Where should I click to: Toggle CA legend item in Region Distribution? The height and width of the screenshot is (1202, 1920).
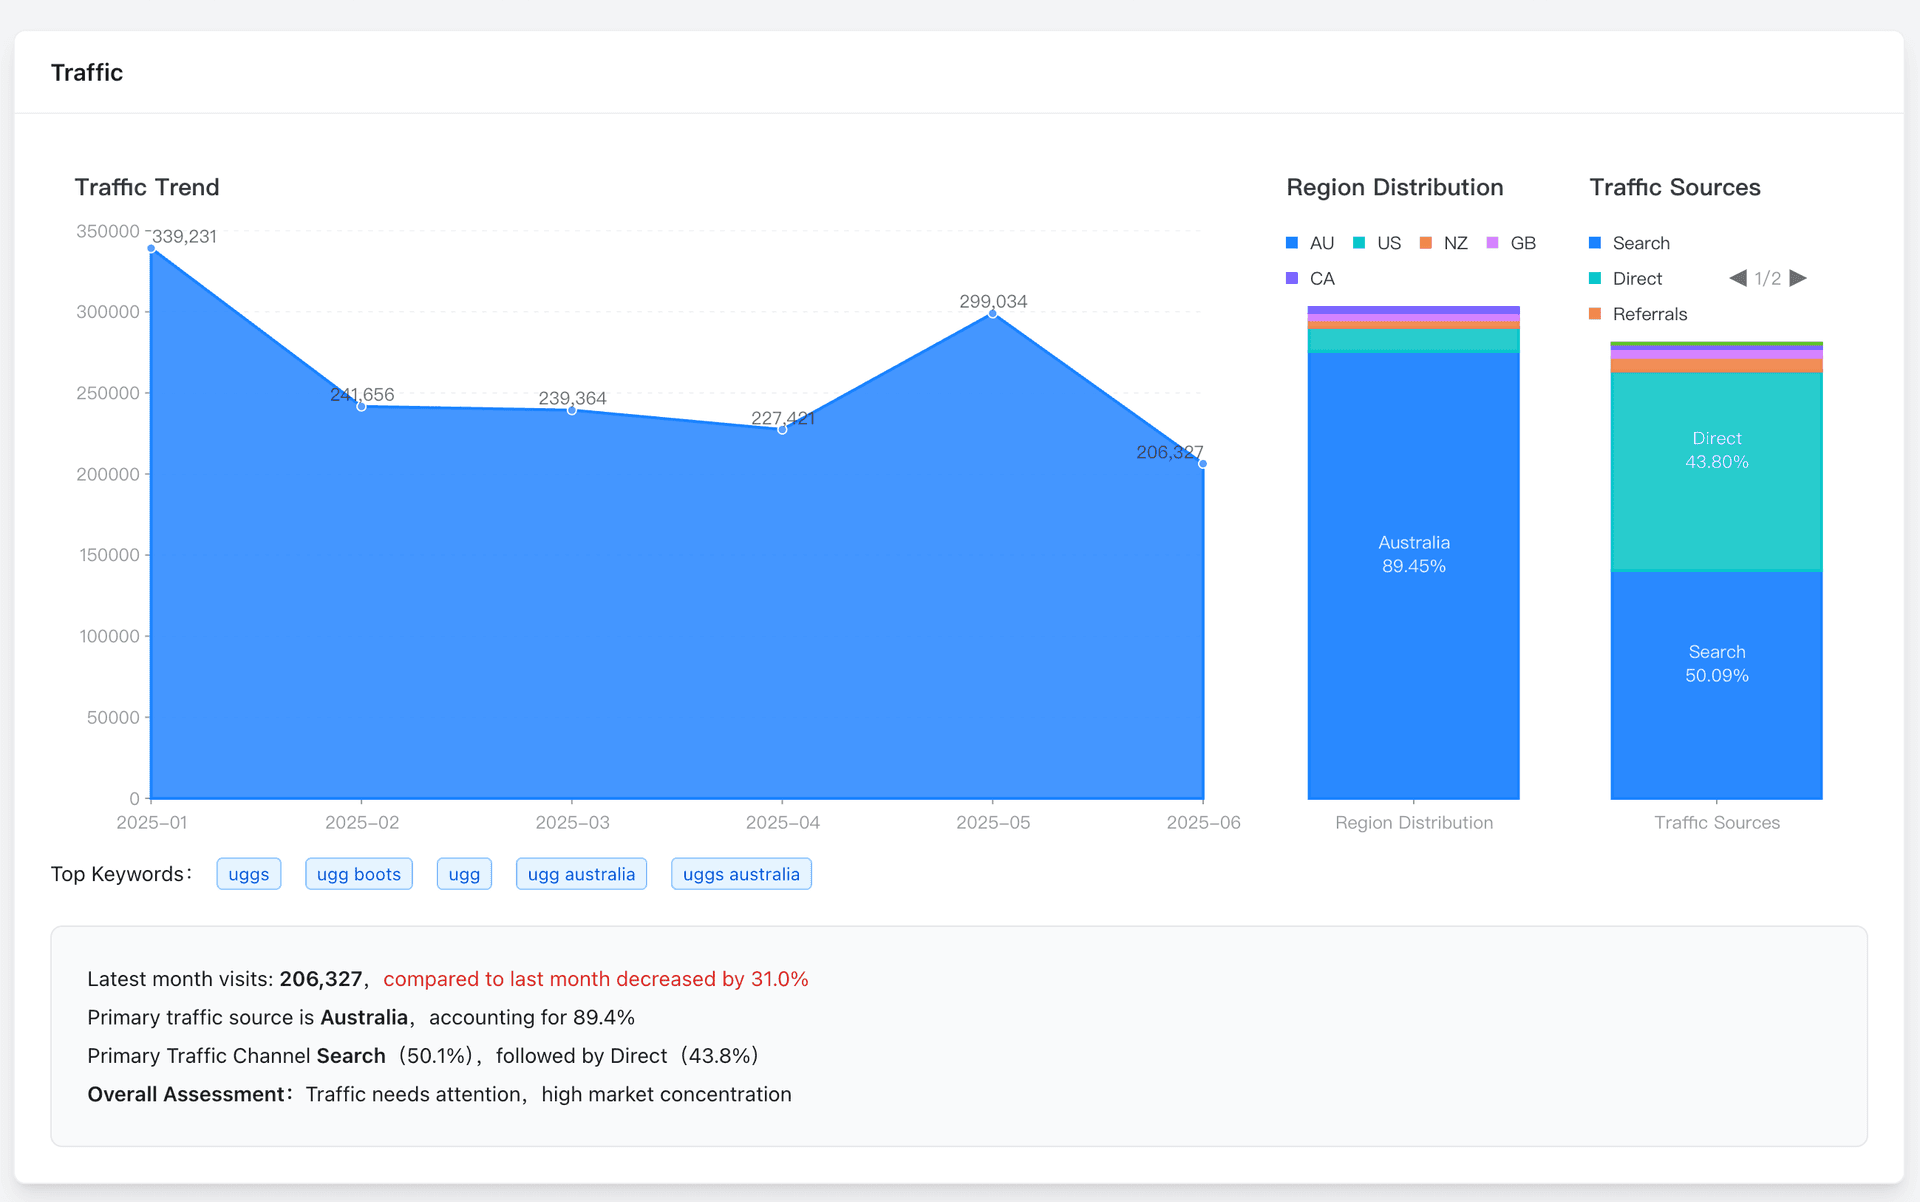tap(1310, 278)
